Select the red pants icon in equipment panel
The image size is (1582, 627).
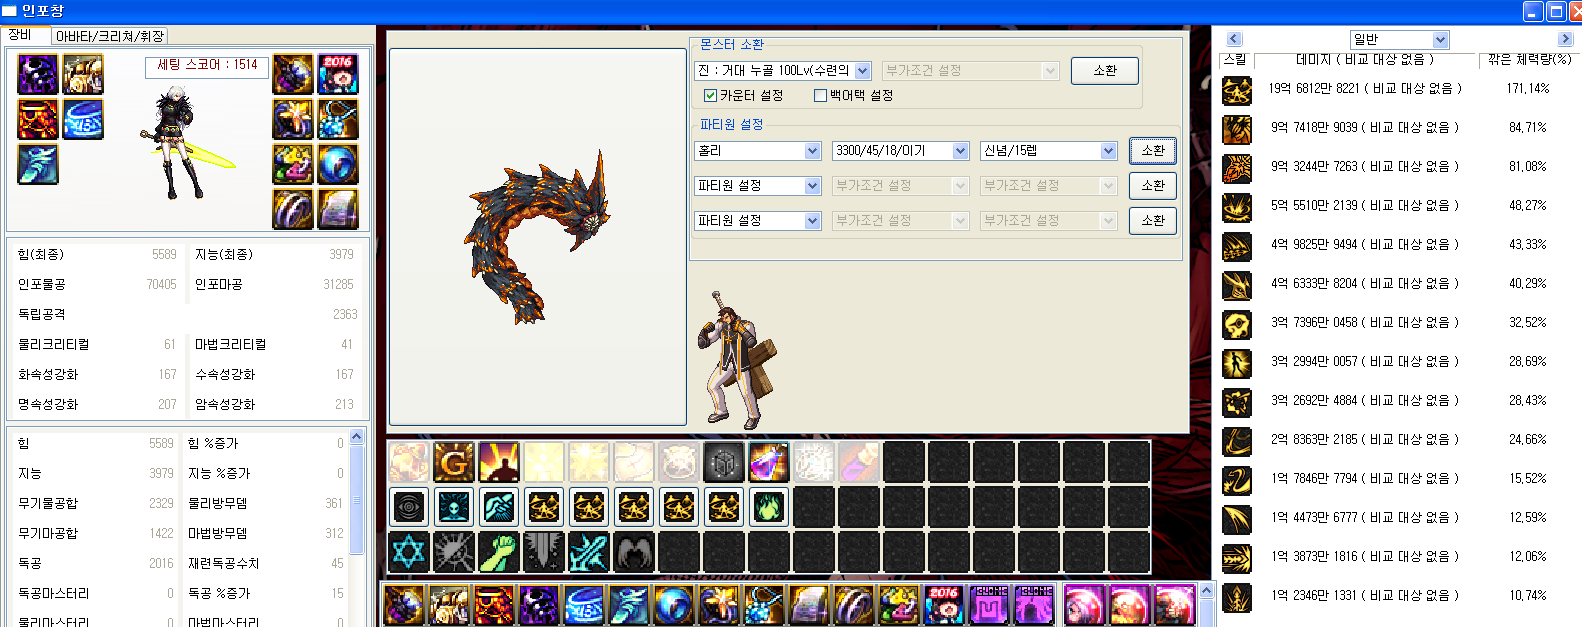point(38,120)
